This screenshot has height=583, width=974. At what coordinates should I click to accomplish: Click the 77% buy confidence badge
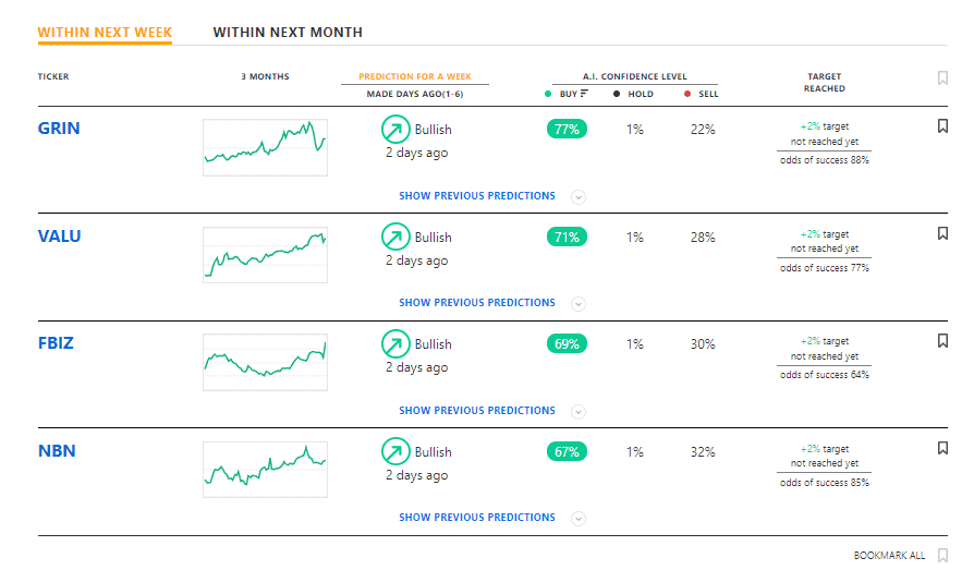[567, 129]
